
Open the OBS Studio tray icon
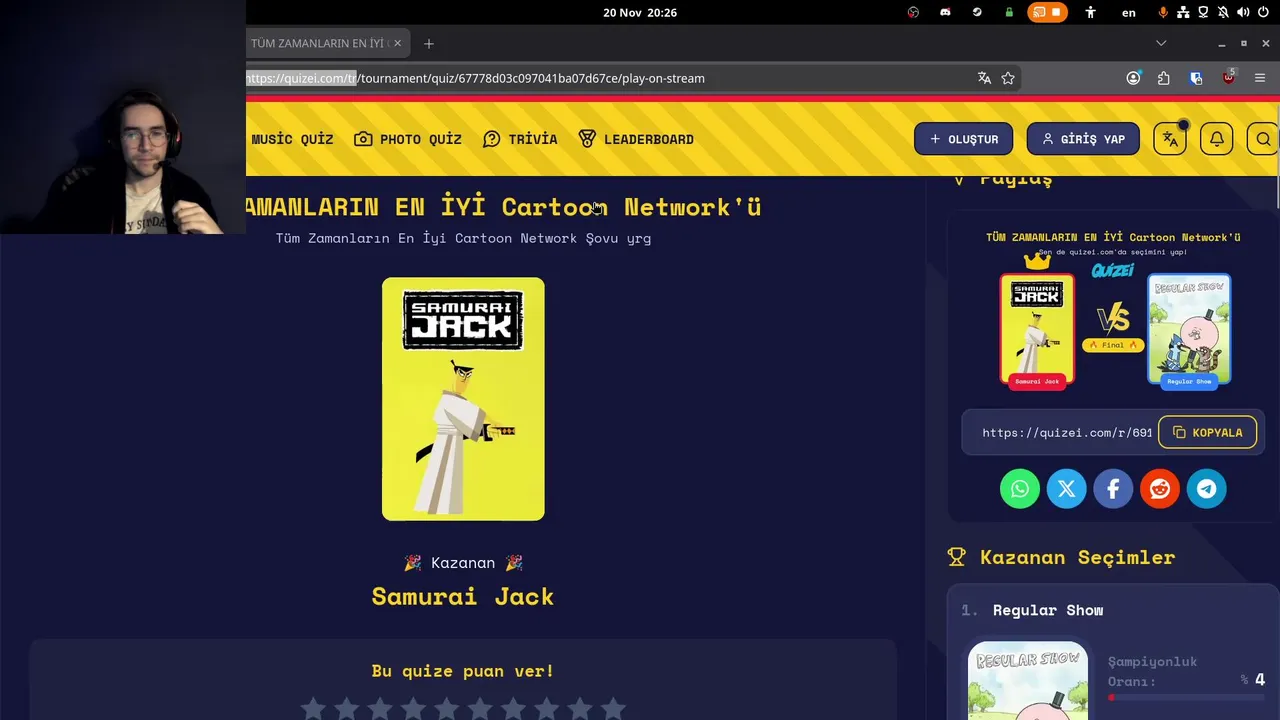[x=913, y=12]
